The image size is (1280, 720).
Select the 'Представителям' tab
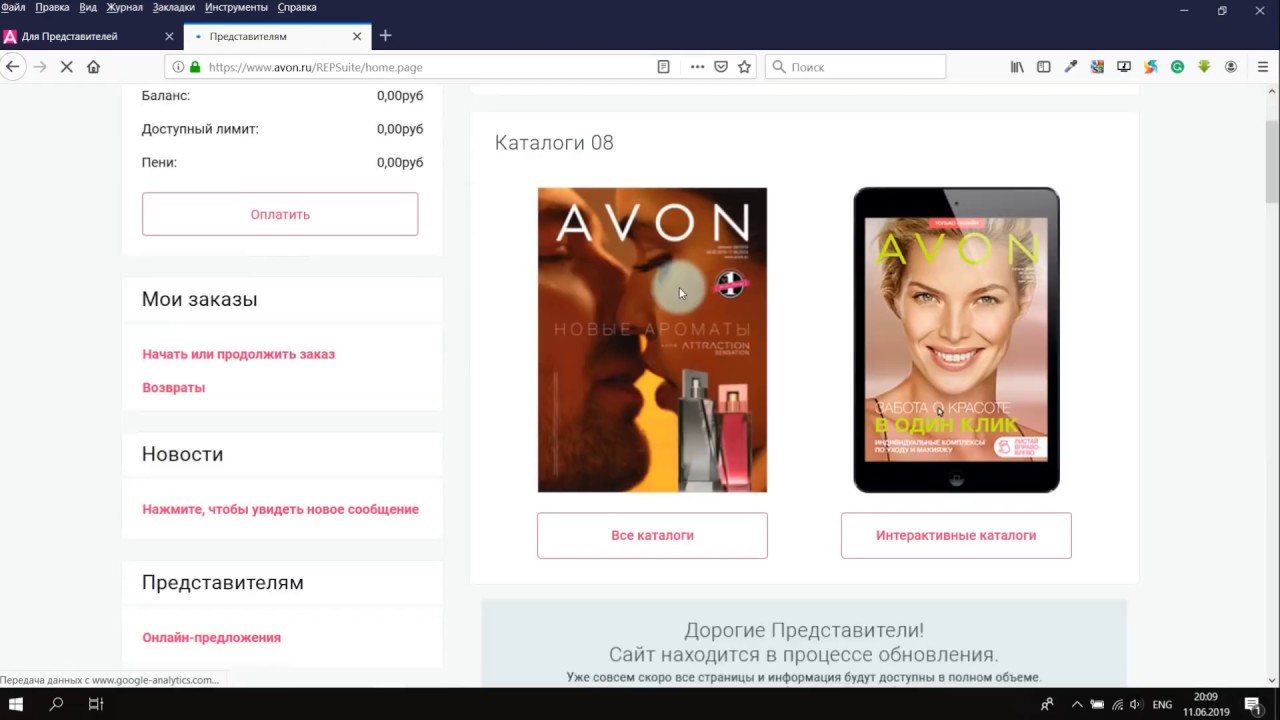(x=276, y=36)
